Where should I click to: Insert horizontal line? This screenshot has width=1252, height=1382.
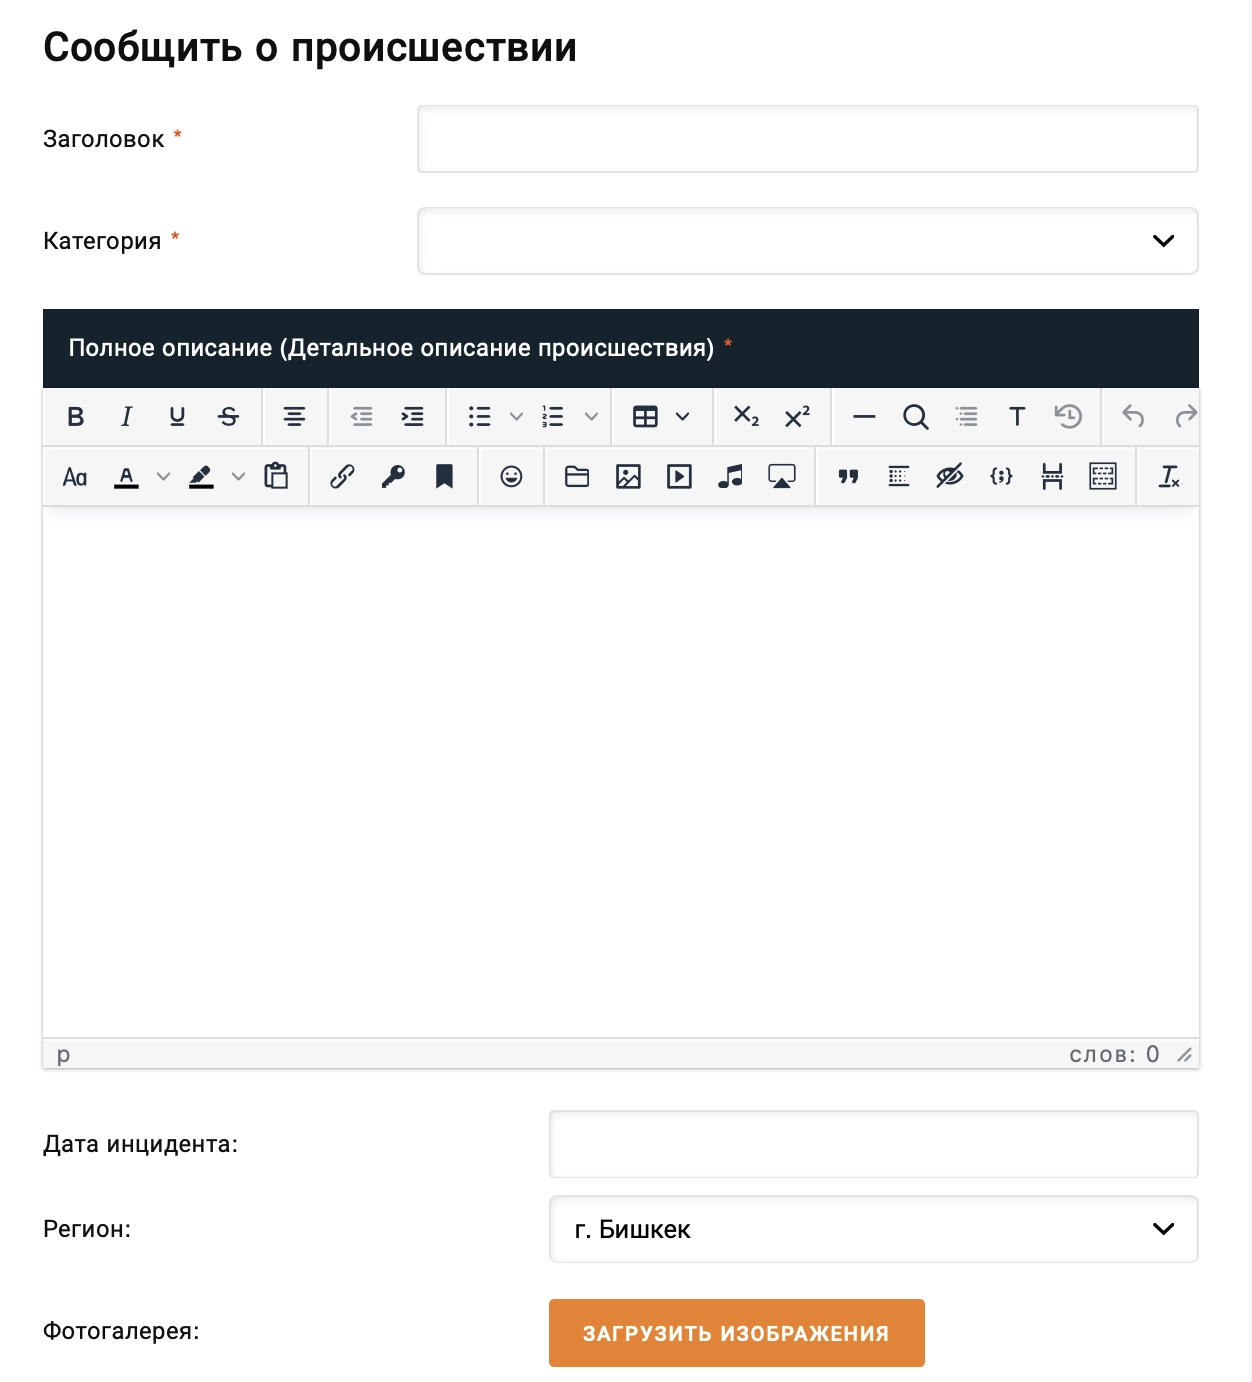(864, 417)
